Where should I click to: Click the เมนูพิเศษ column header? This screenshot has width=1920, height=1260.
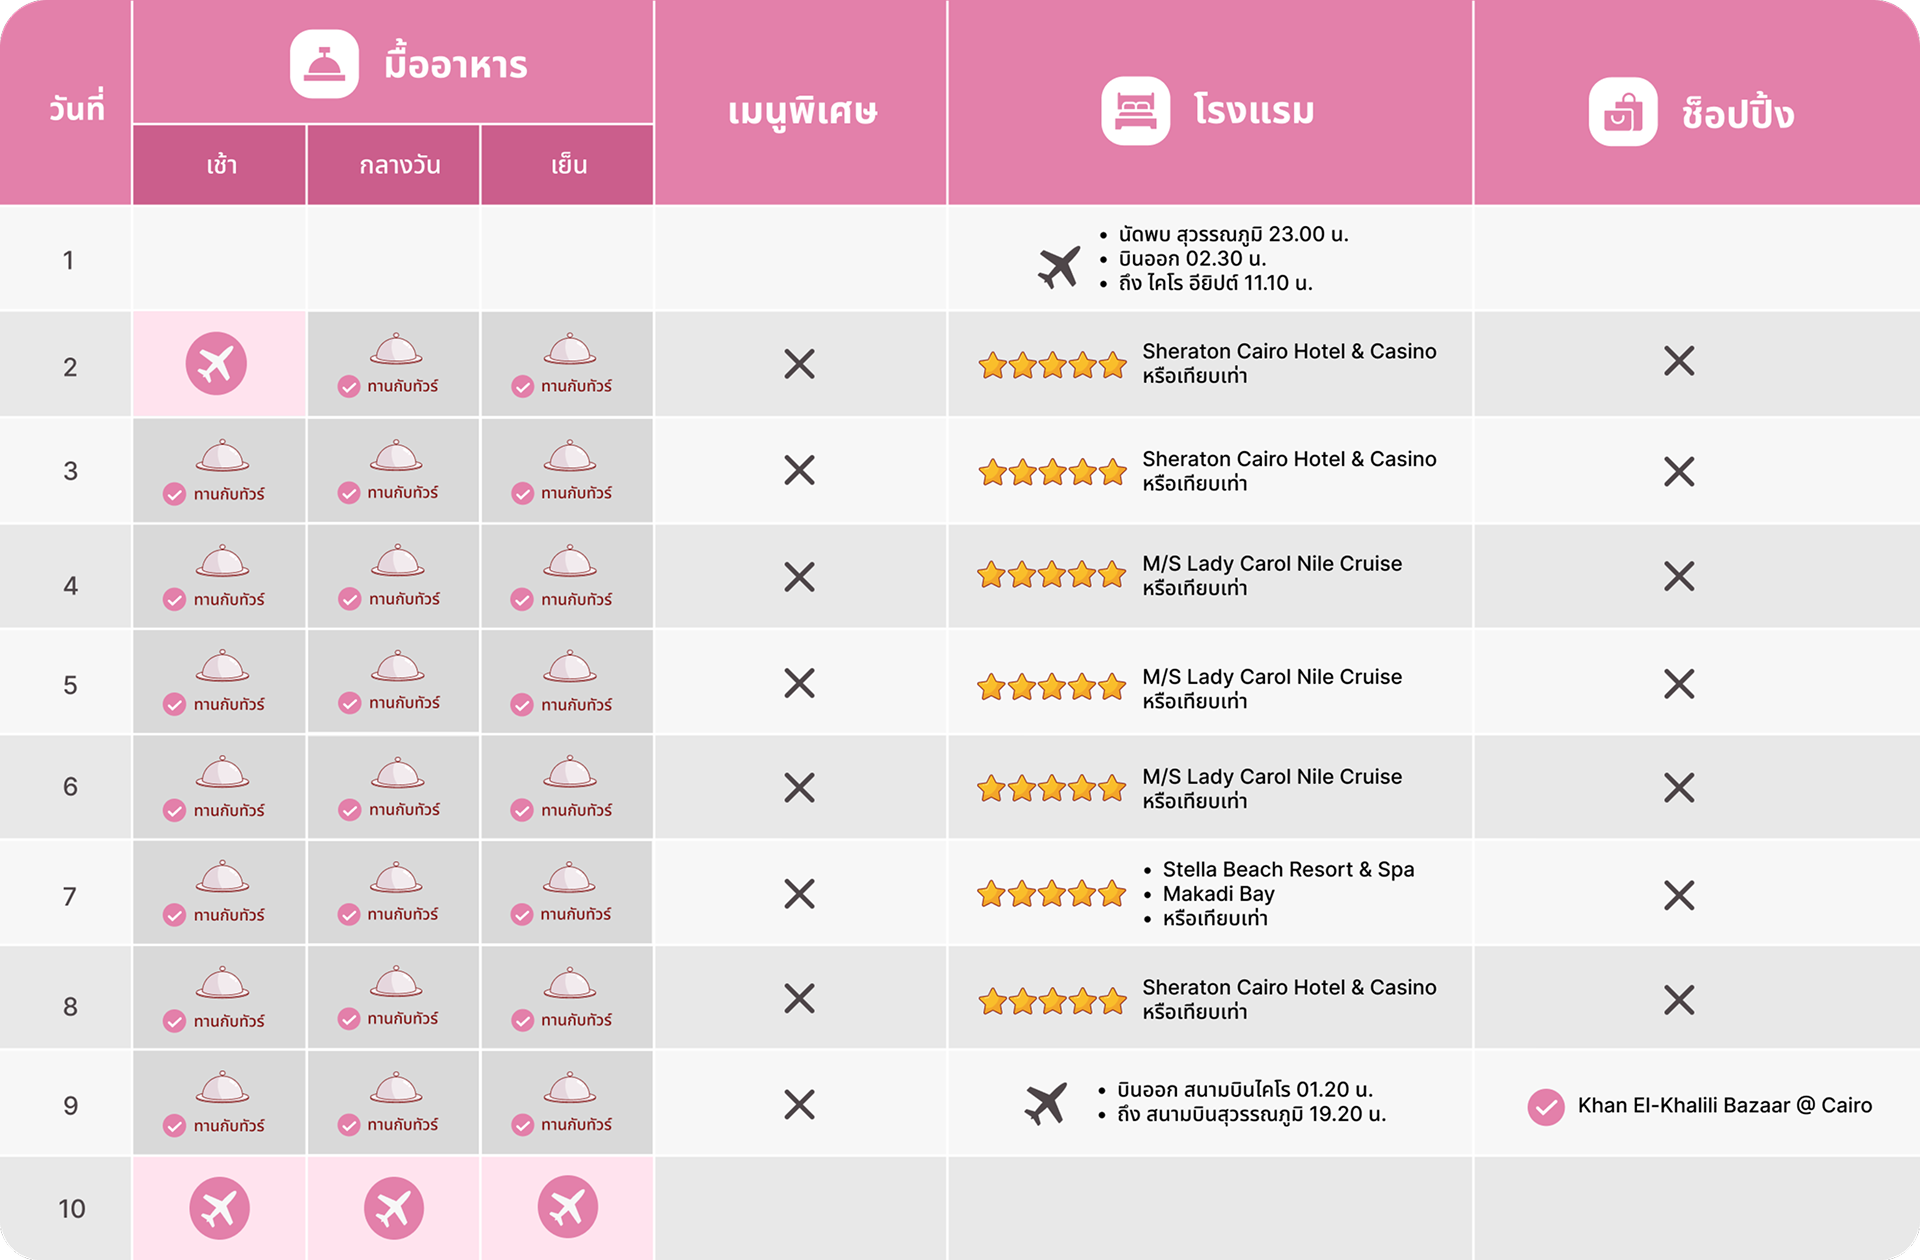pyautogui.click(x=802, y=111)
